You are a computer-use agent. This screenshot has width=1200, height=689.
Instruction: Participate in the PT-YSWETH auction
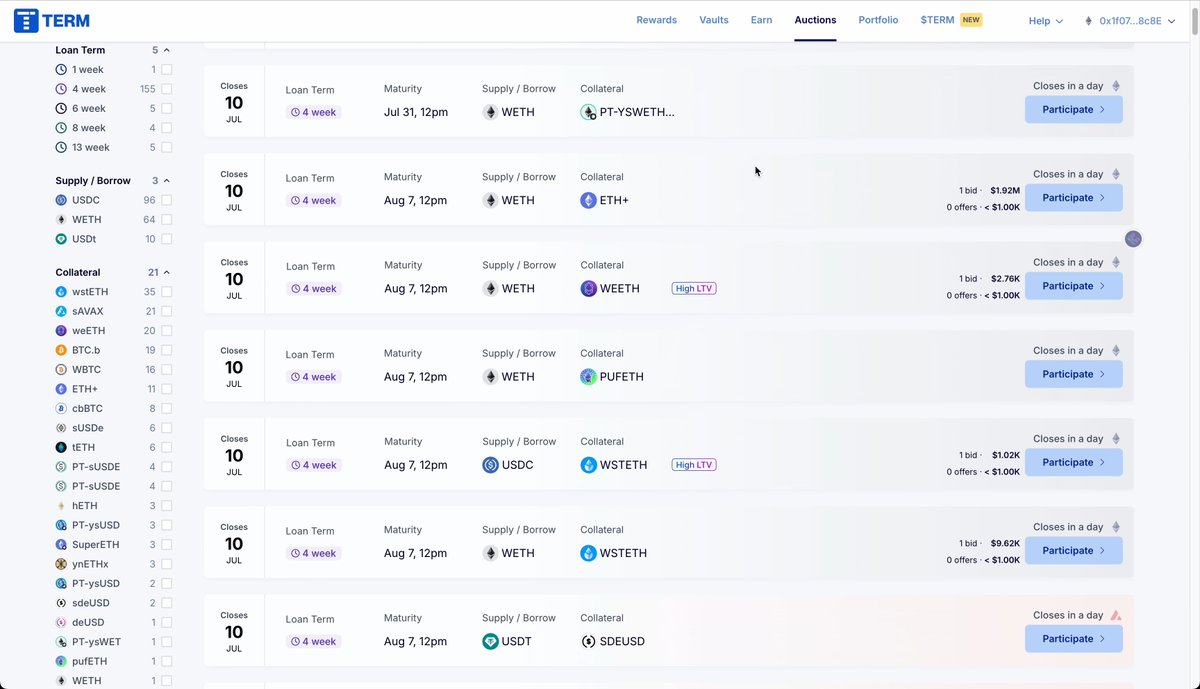1073,109
